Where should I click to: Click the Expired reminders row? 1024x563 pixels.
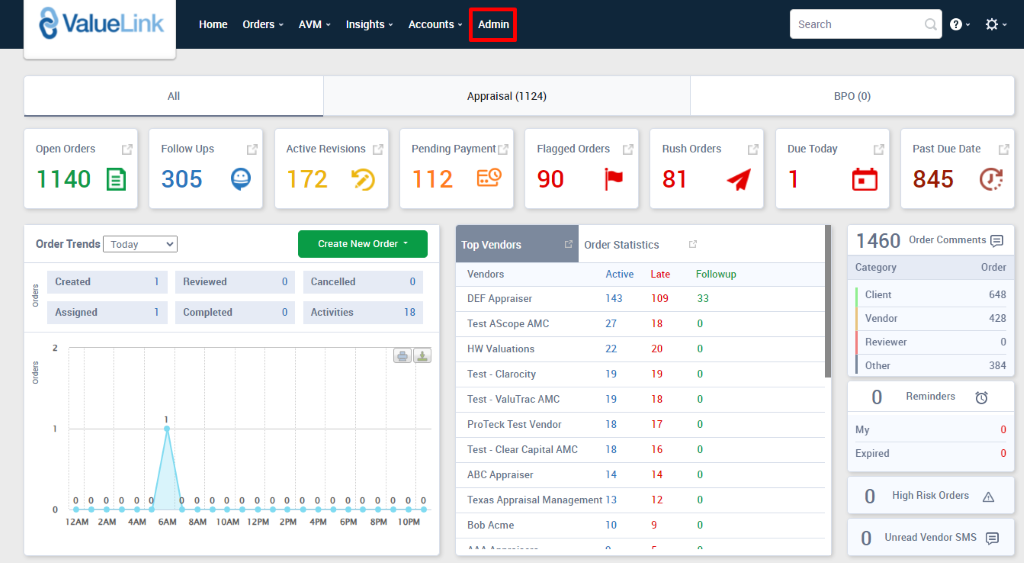click(931, 453)
